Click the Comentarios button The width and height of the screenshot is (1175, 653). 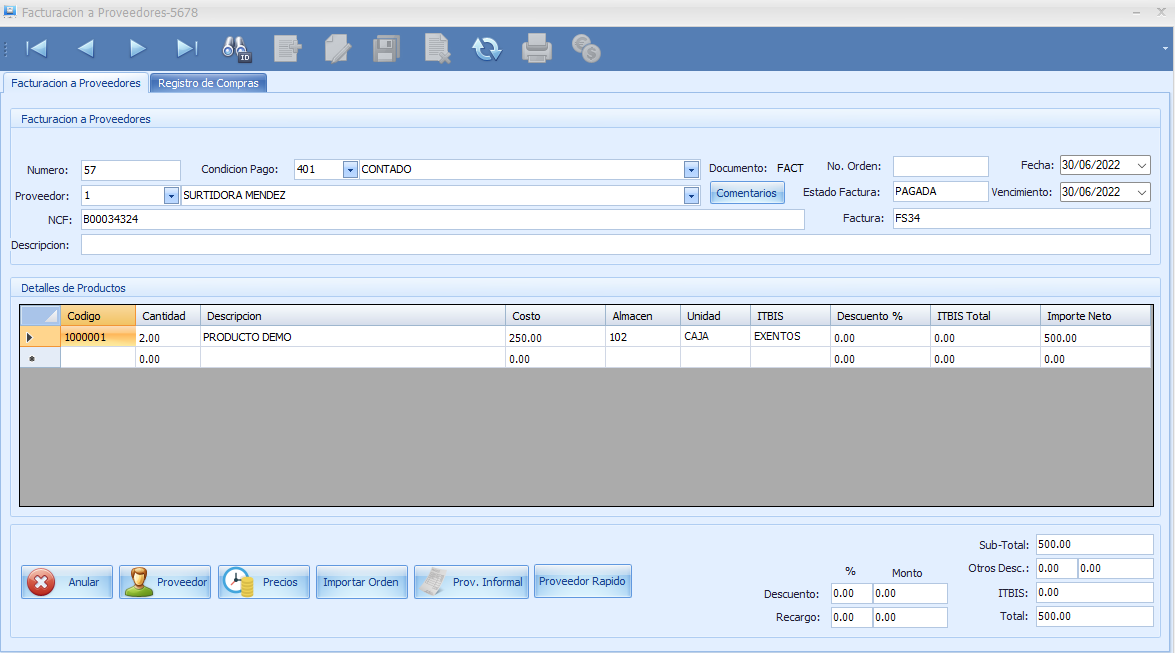[747, 193]
